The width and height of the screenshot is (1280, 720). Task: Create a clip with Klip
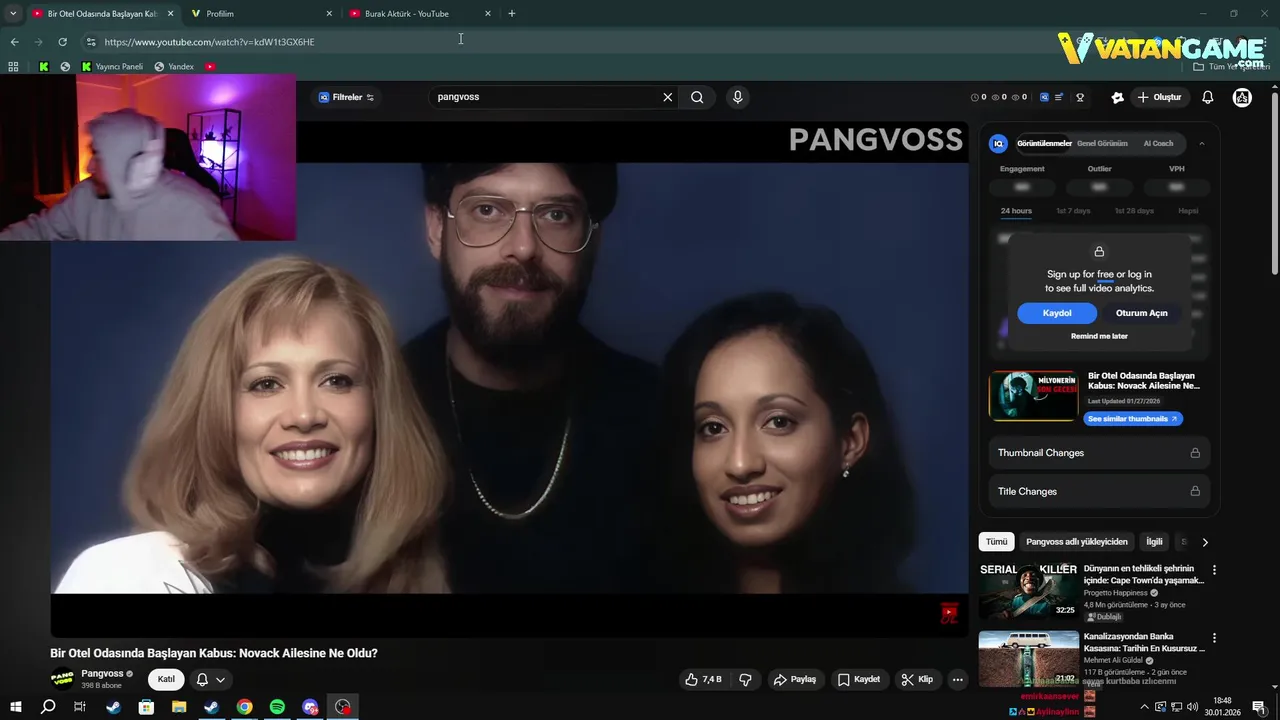[917, 679]
